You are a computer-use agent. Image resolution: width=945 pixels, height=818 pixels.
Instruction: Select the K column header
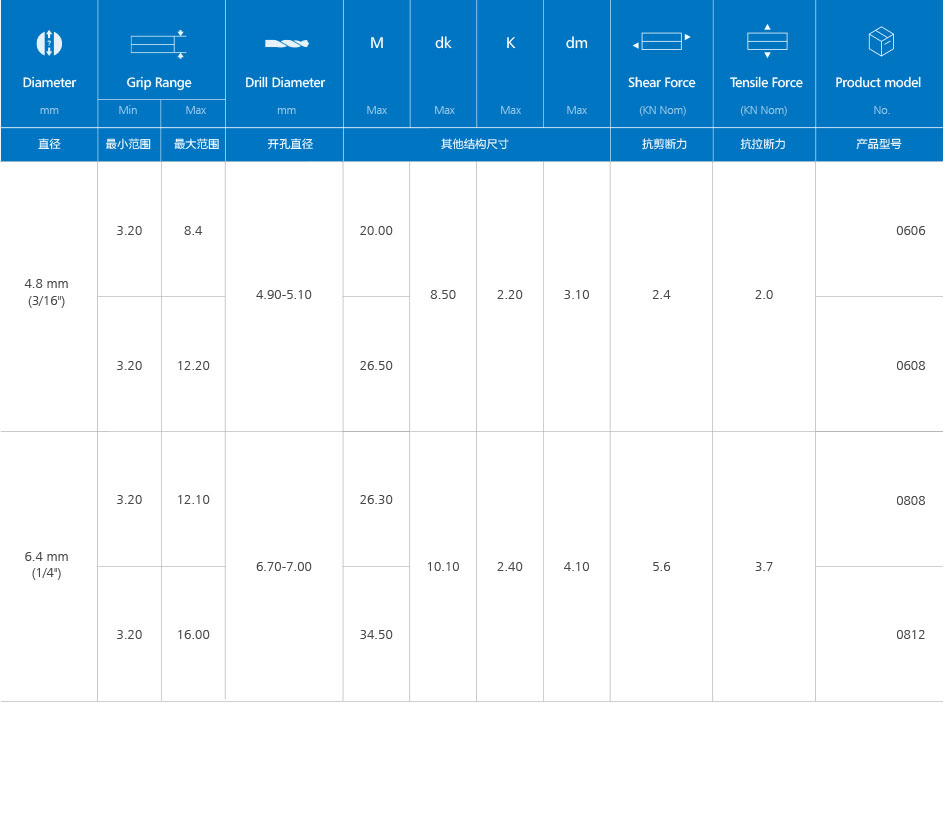pyautogui.click(x=510, y=43)
